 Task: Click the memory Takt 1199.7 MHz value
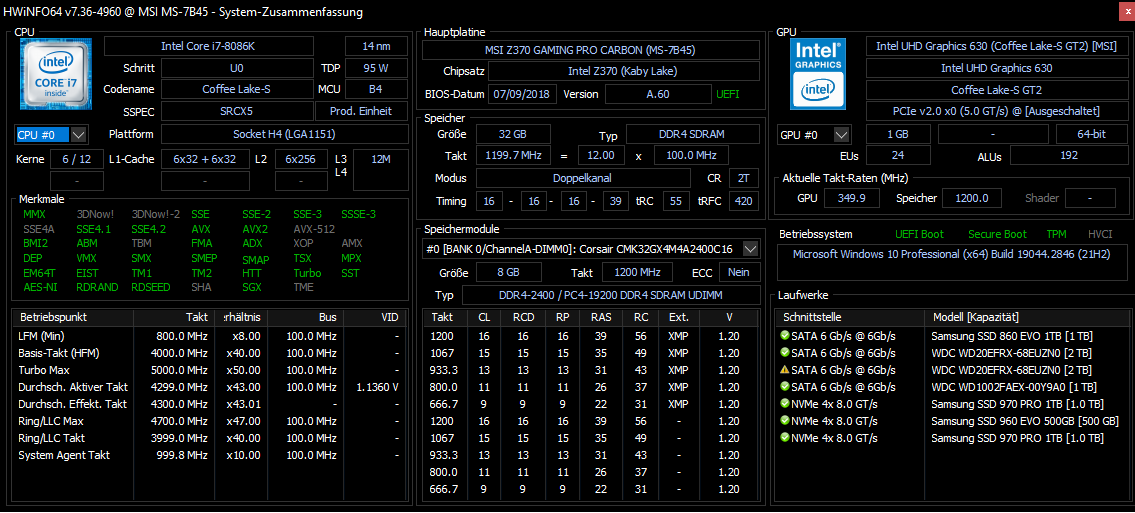[512, 156]
